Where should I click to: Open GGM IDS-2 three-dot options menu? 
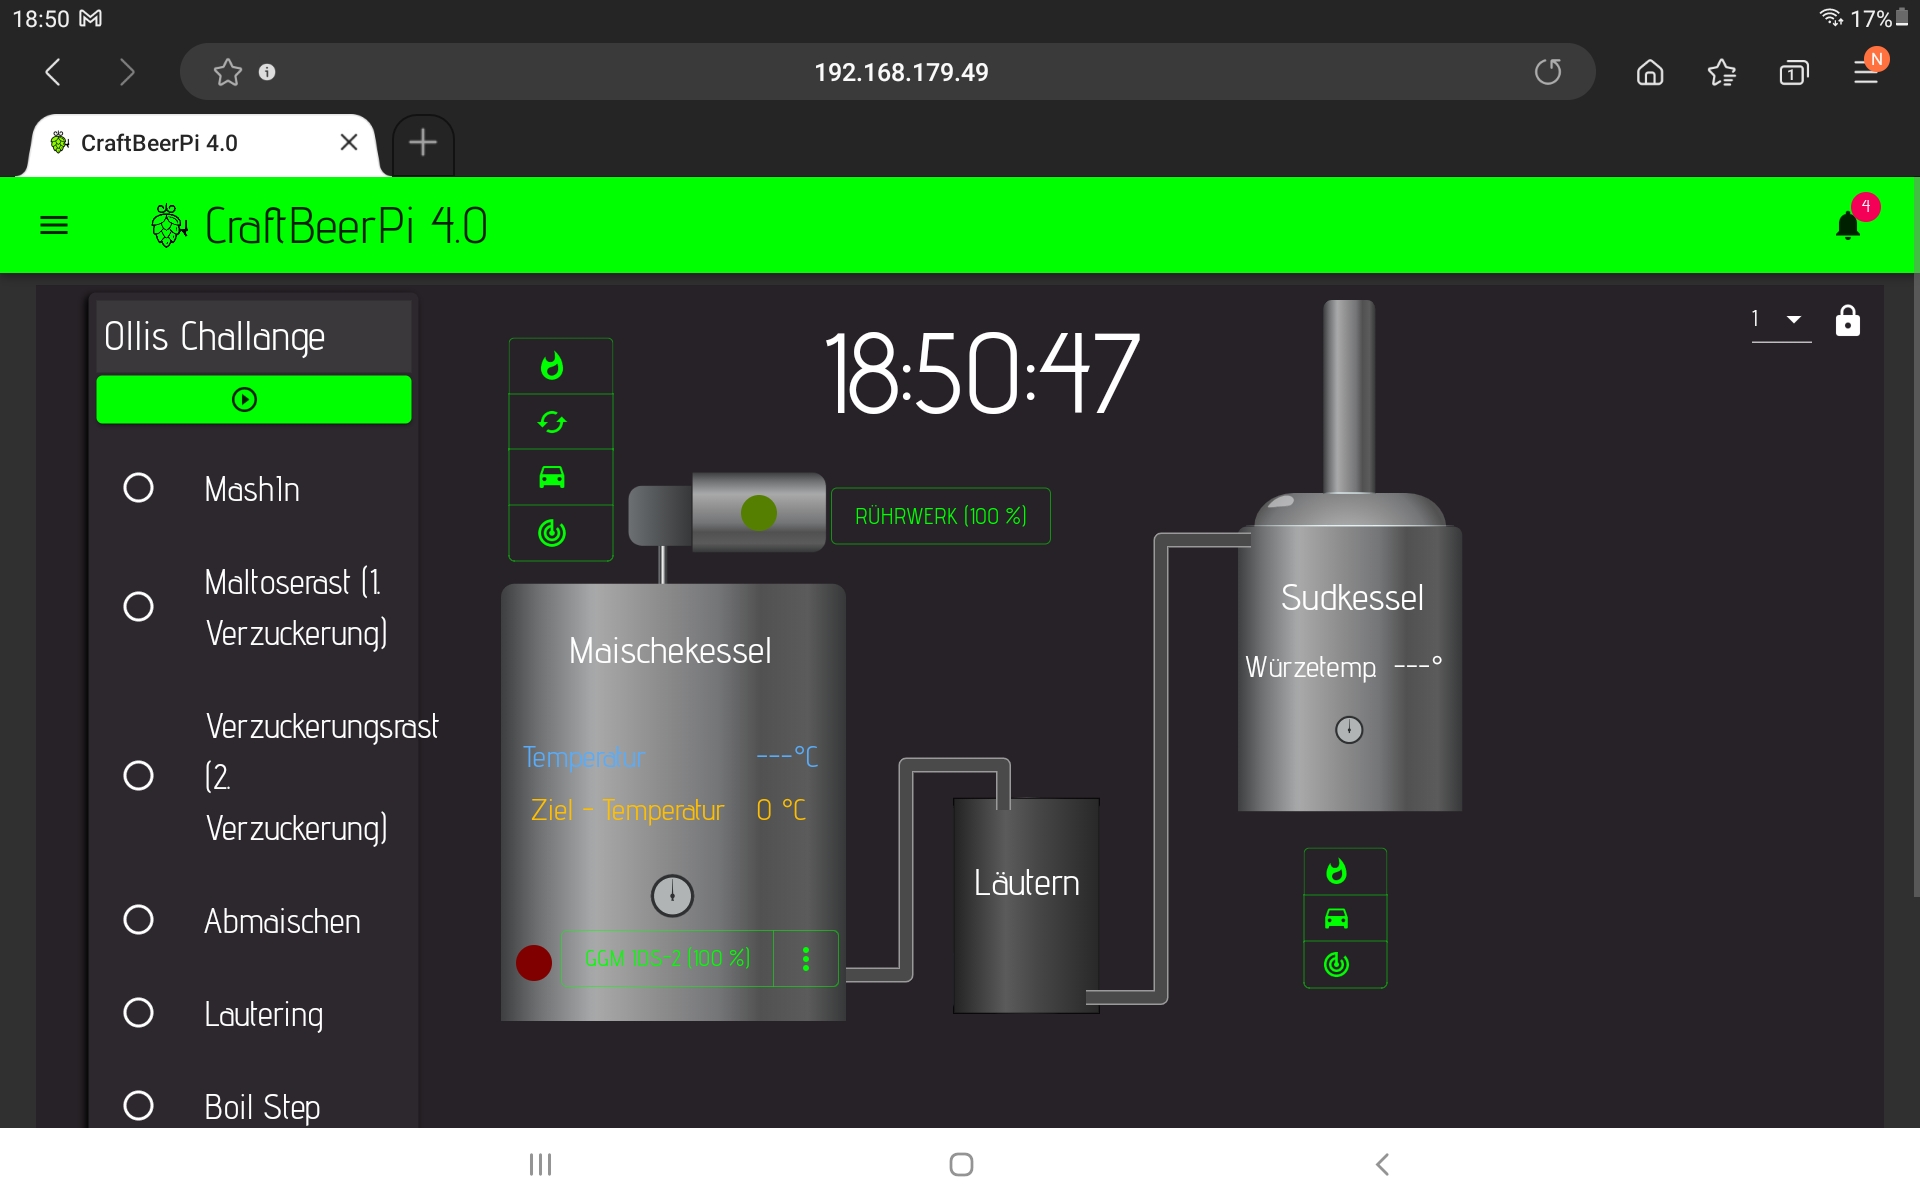[806, 959]
